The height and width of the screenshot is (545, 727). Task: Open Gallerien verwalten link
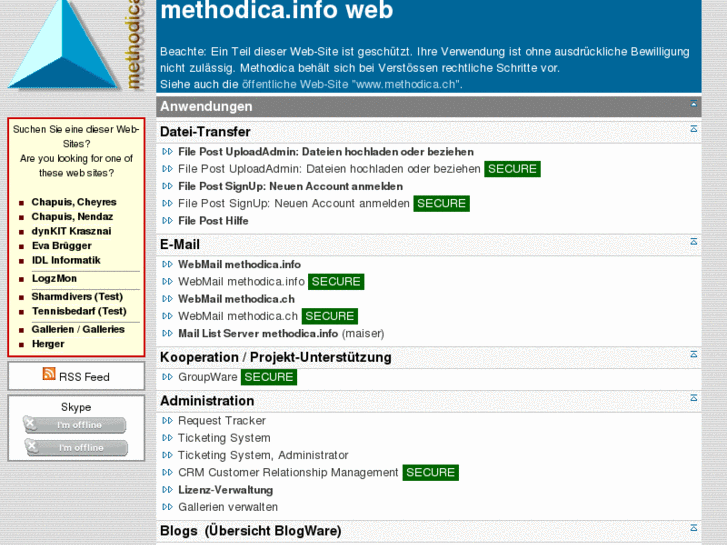tap(228, 507)
